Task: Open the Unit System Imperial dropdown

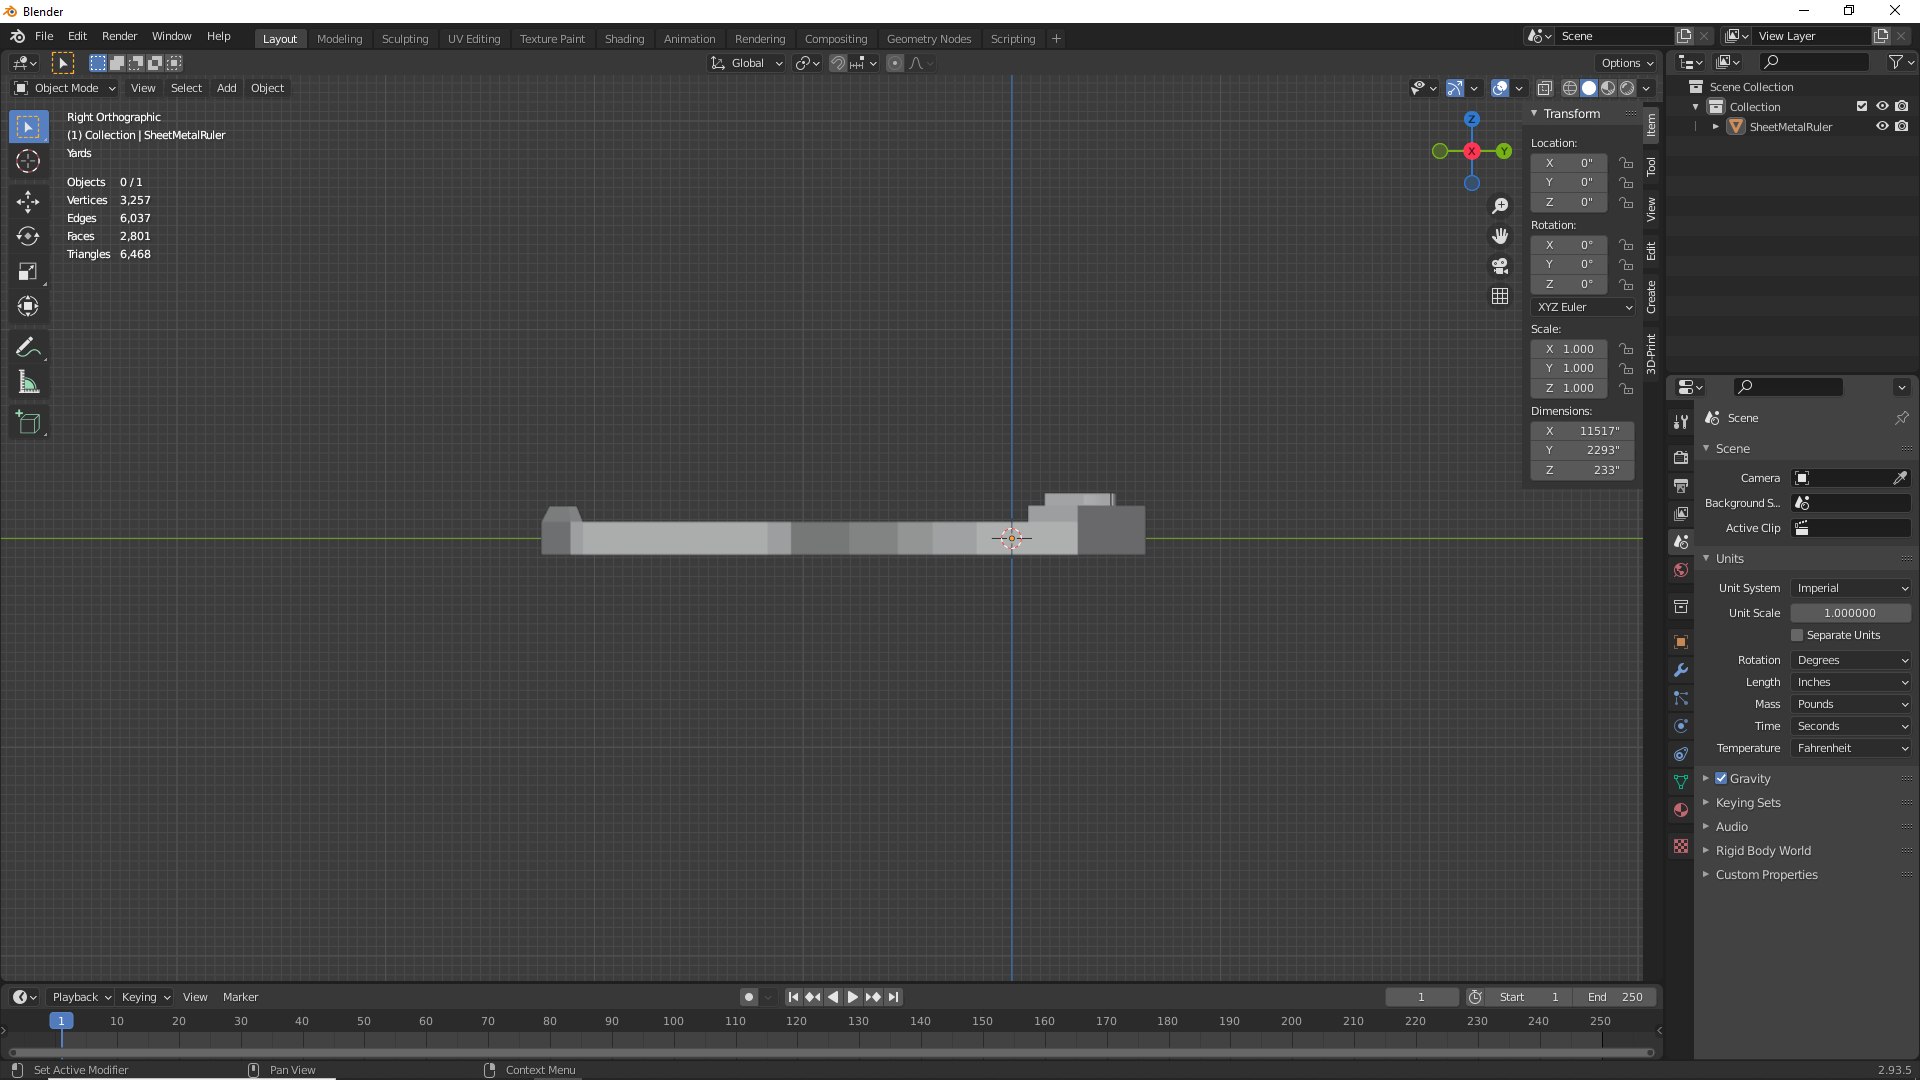Action: [x=1851, y=588]
